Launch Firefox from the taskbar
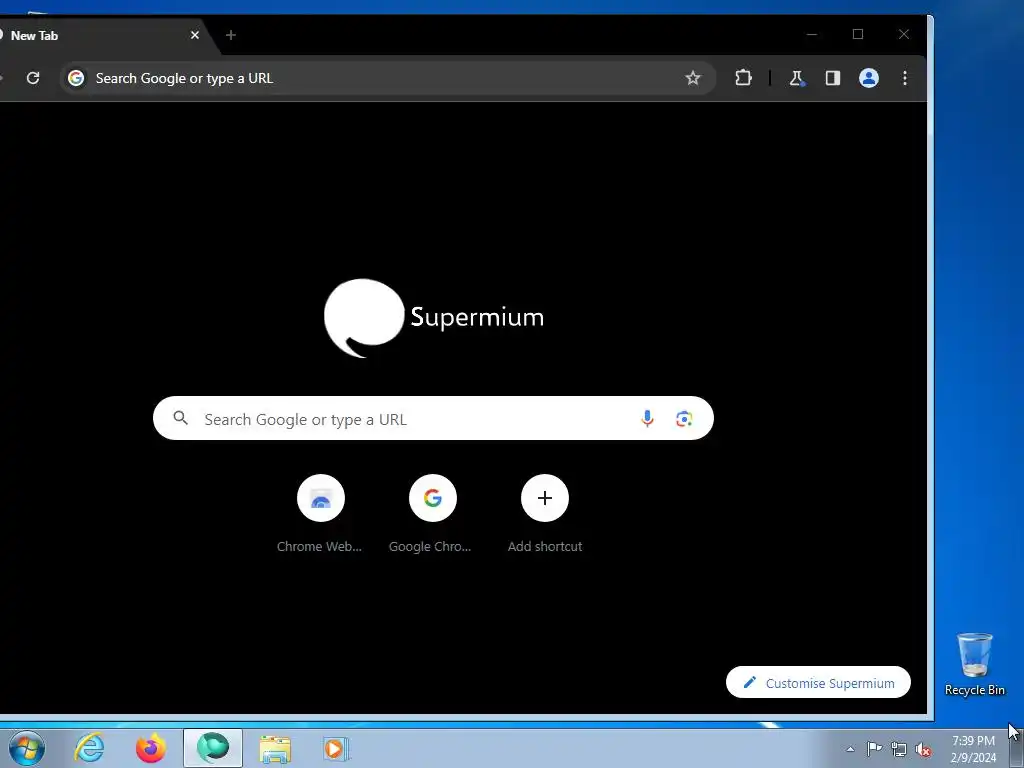Viewport: 1024px width, 768px height. [x=151, y=748]
